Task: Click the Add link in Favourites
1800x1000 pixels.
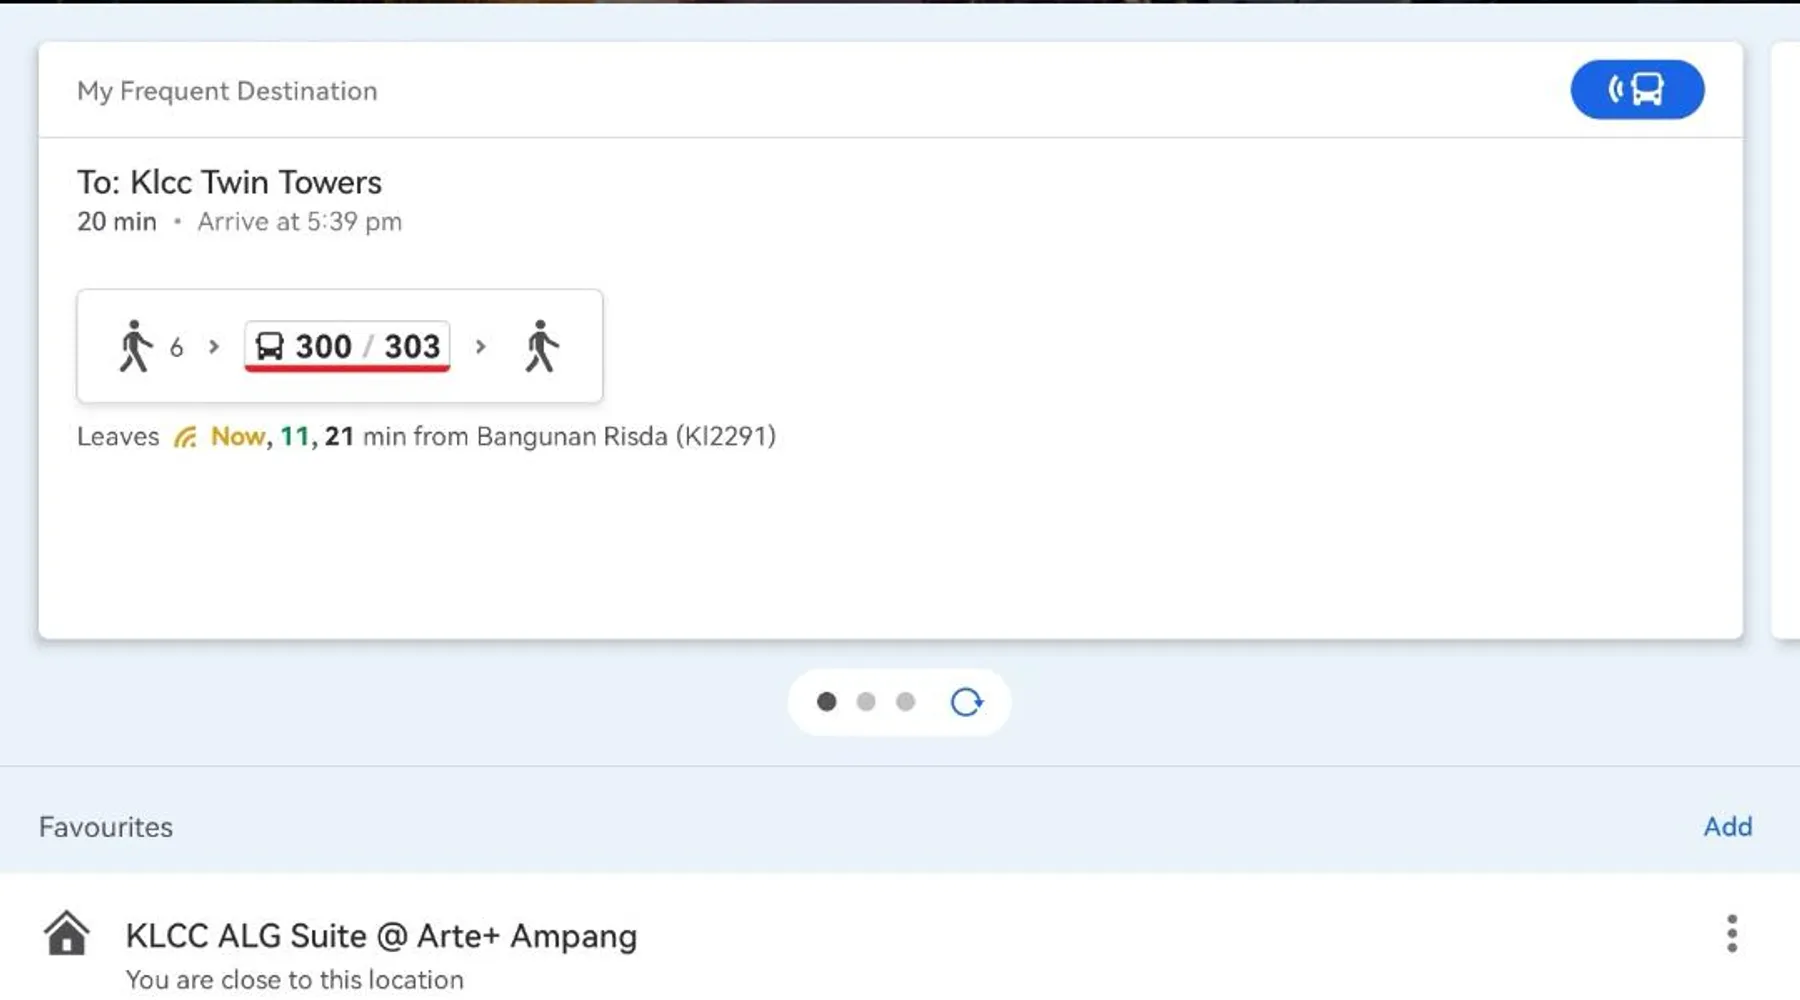Action: pos(1728,826)
